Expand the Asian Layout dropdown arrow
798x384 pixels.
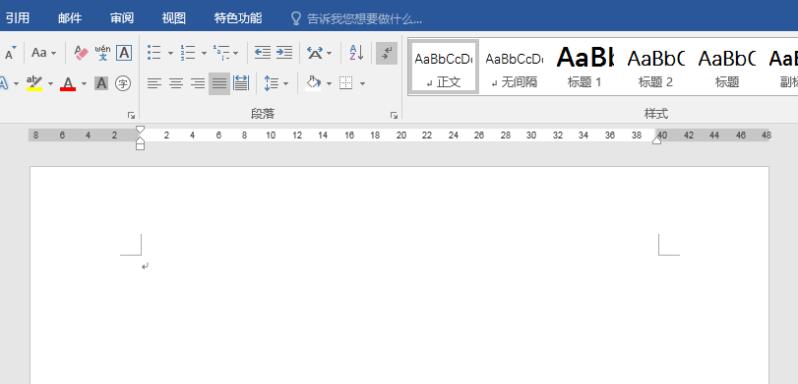click(x=329, y=53)
